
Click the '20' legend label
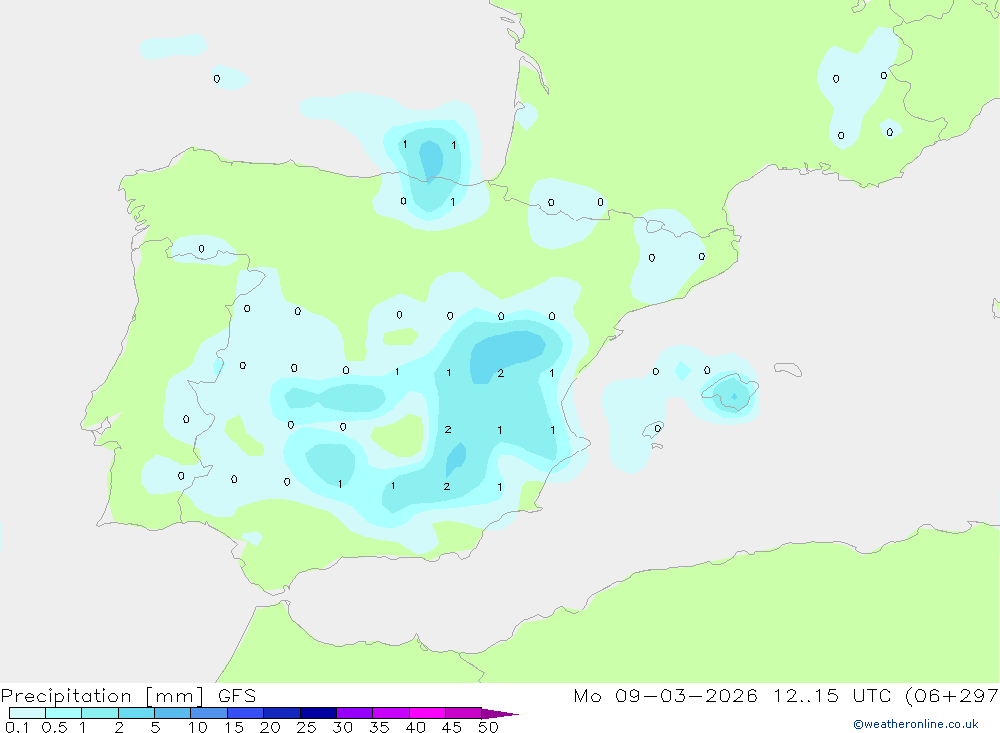pos(270,727)
